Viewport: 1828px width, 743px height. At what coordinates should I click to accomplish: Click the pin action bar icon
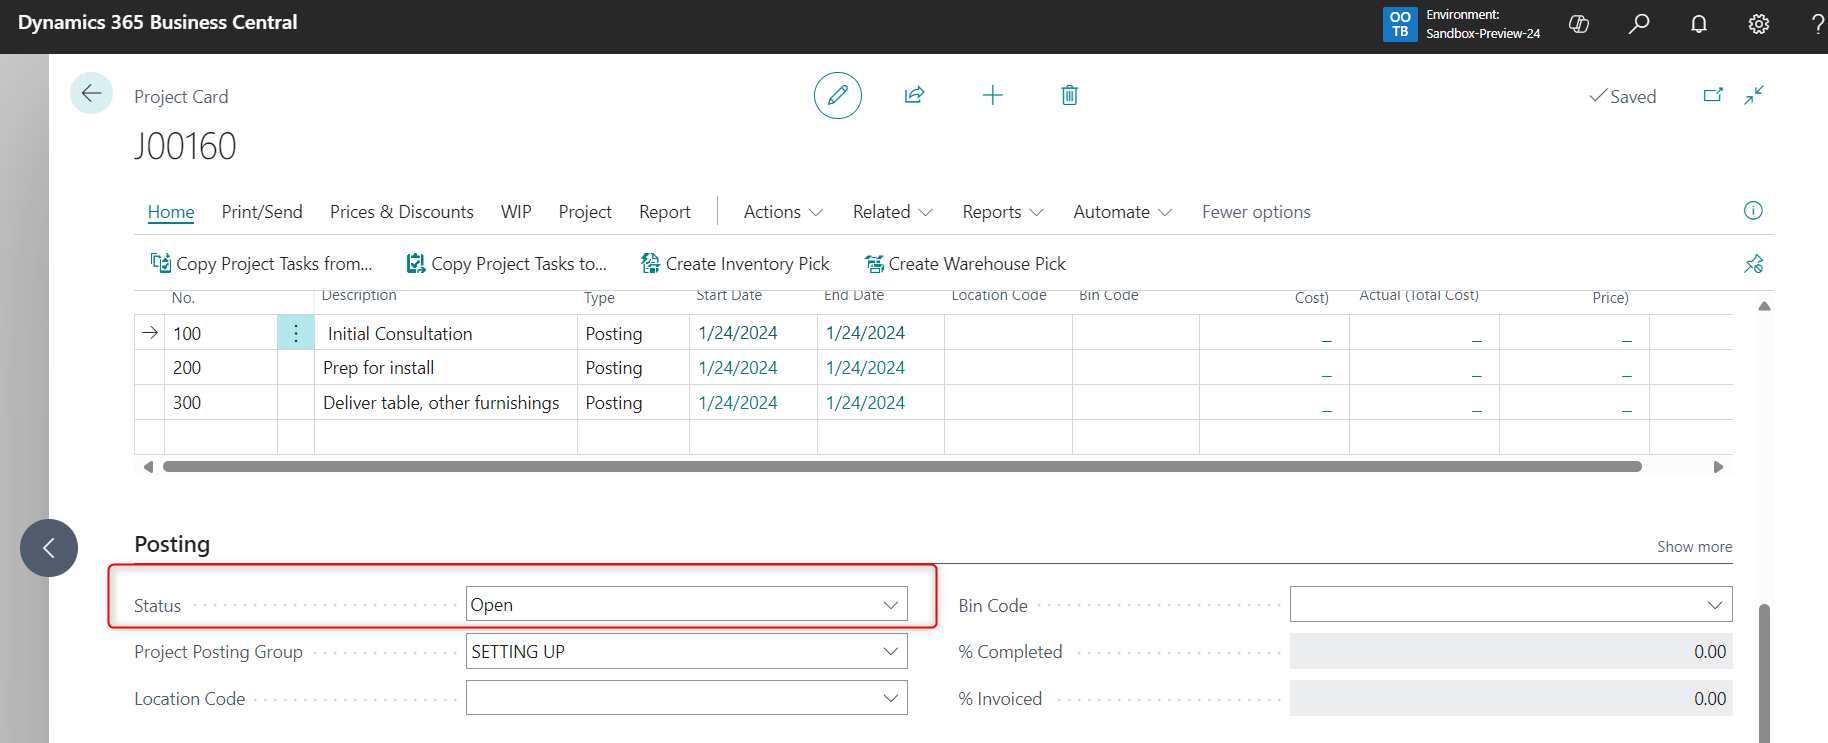coord(1754,264)
